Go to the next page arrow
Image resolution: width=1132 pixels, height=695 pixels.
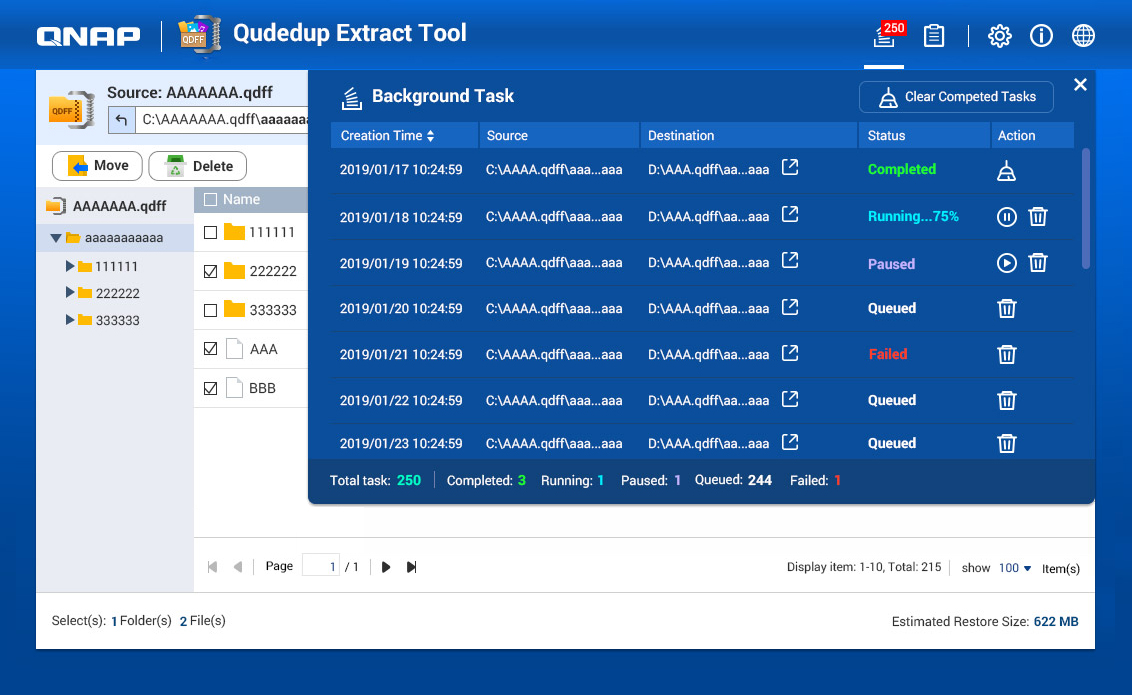pyautogui.click(x=386, y=567)
